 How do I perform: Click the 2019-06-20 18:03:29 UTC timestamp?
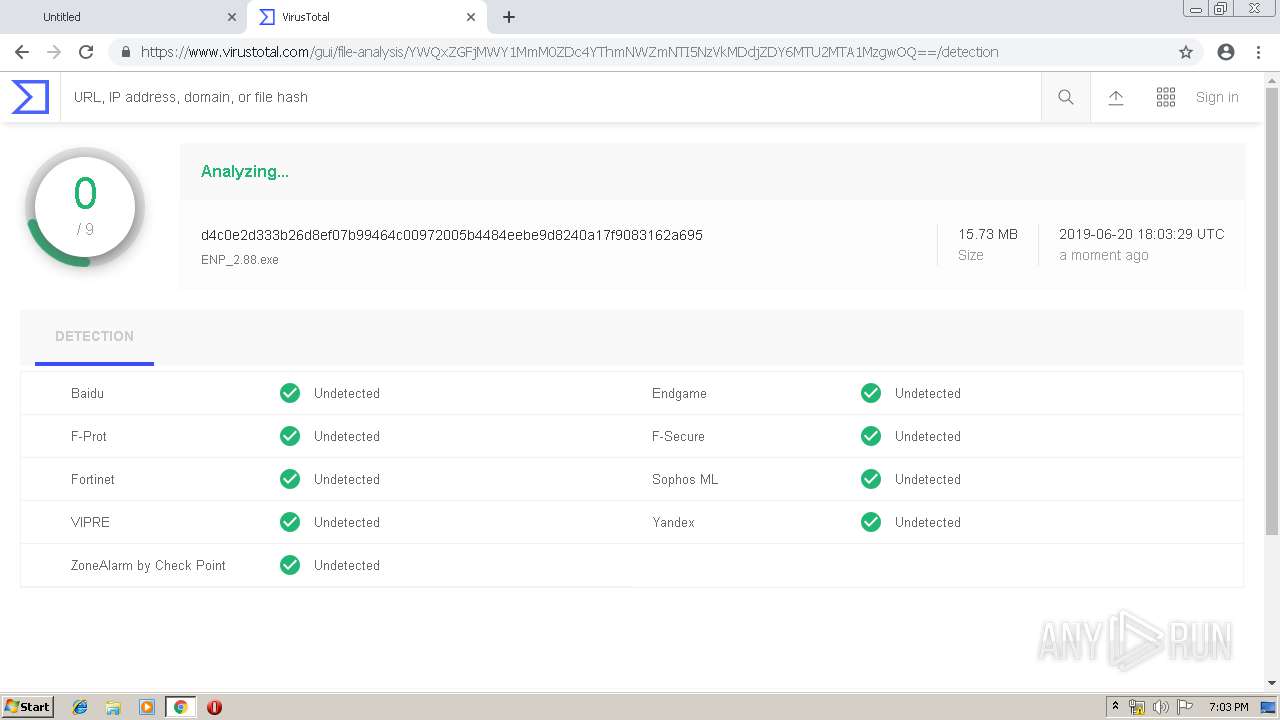(1142, 234)
